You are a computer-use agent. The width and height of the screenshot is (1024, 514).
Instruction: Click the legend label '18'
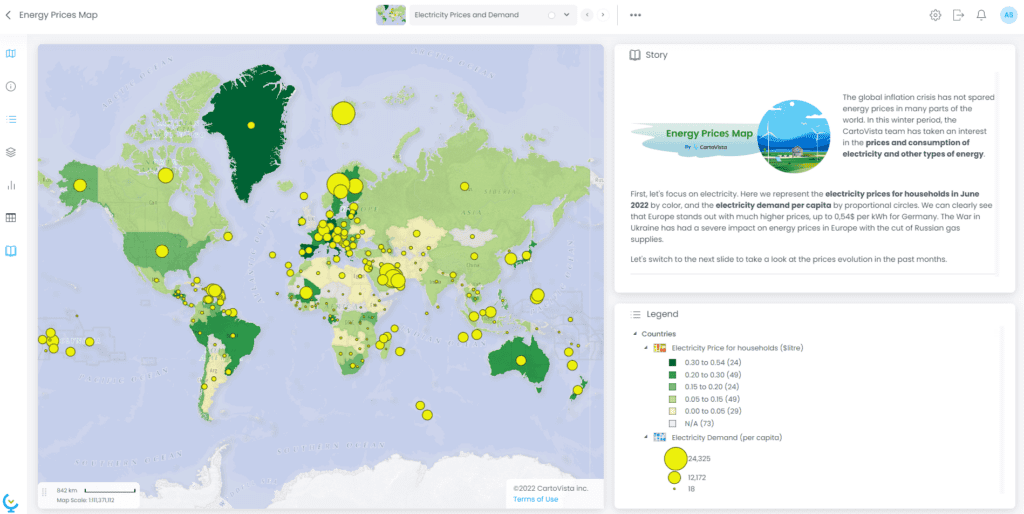coord(692,489)
